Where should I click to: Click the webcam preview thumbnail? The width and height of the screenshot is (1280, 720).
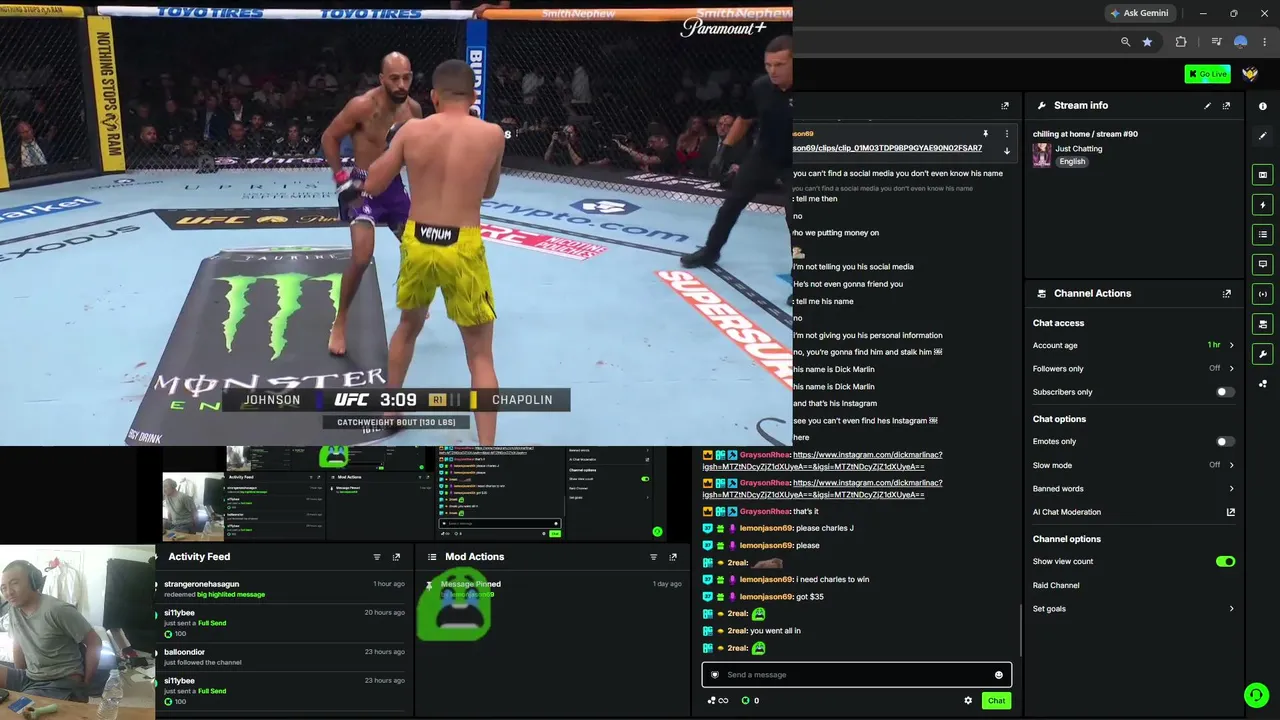point(78,632)
